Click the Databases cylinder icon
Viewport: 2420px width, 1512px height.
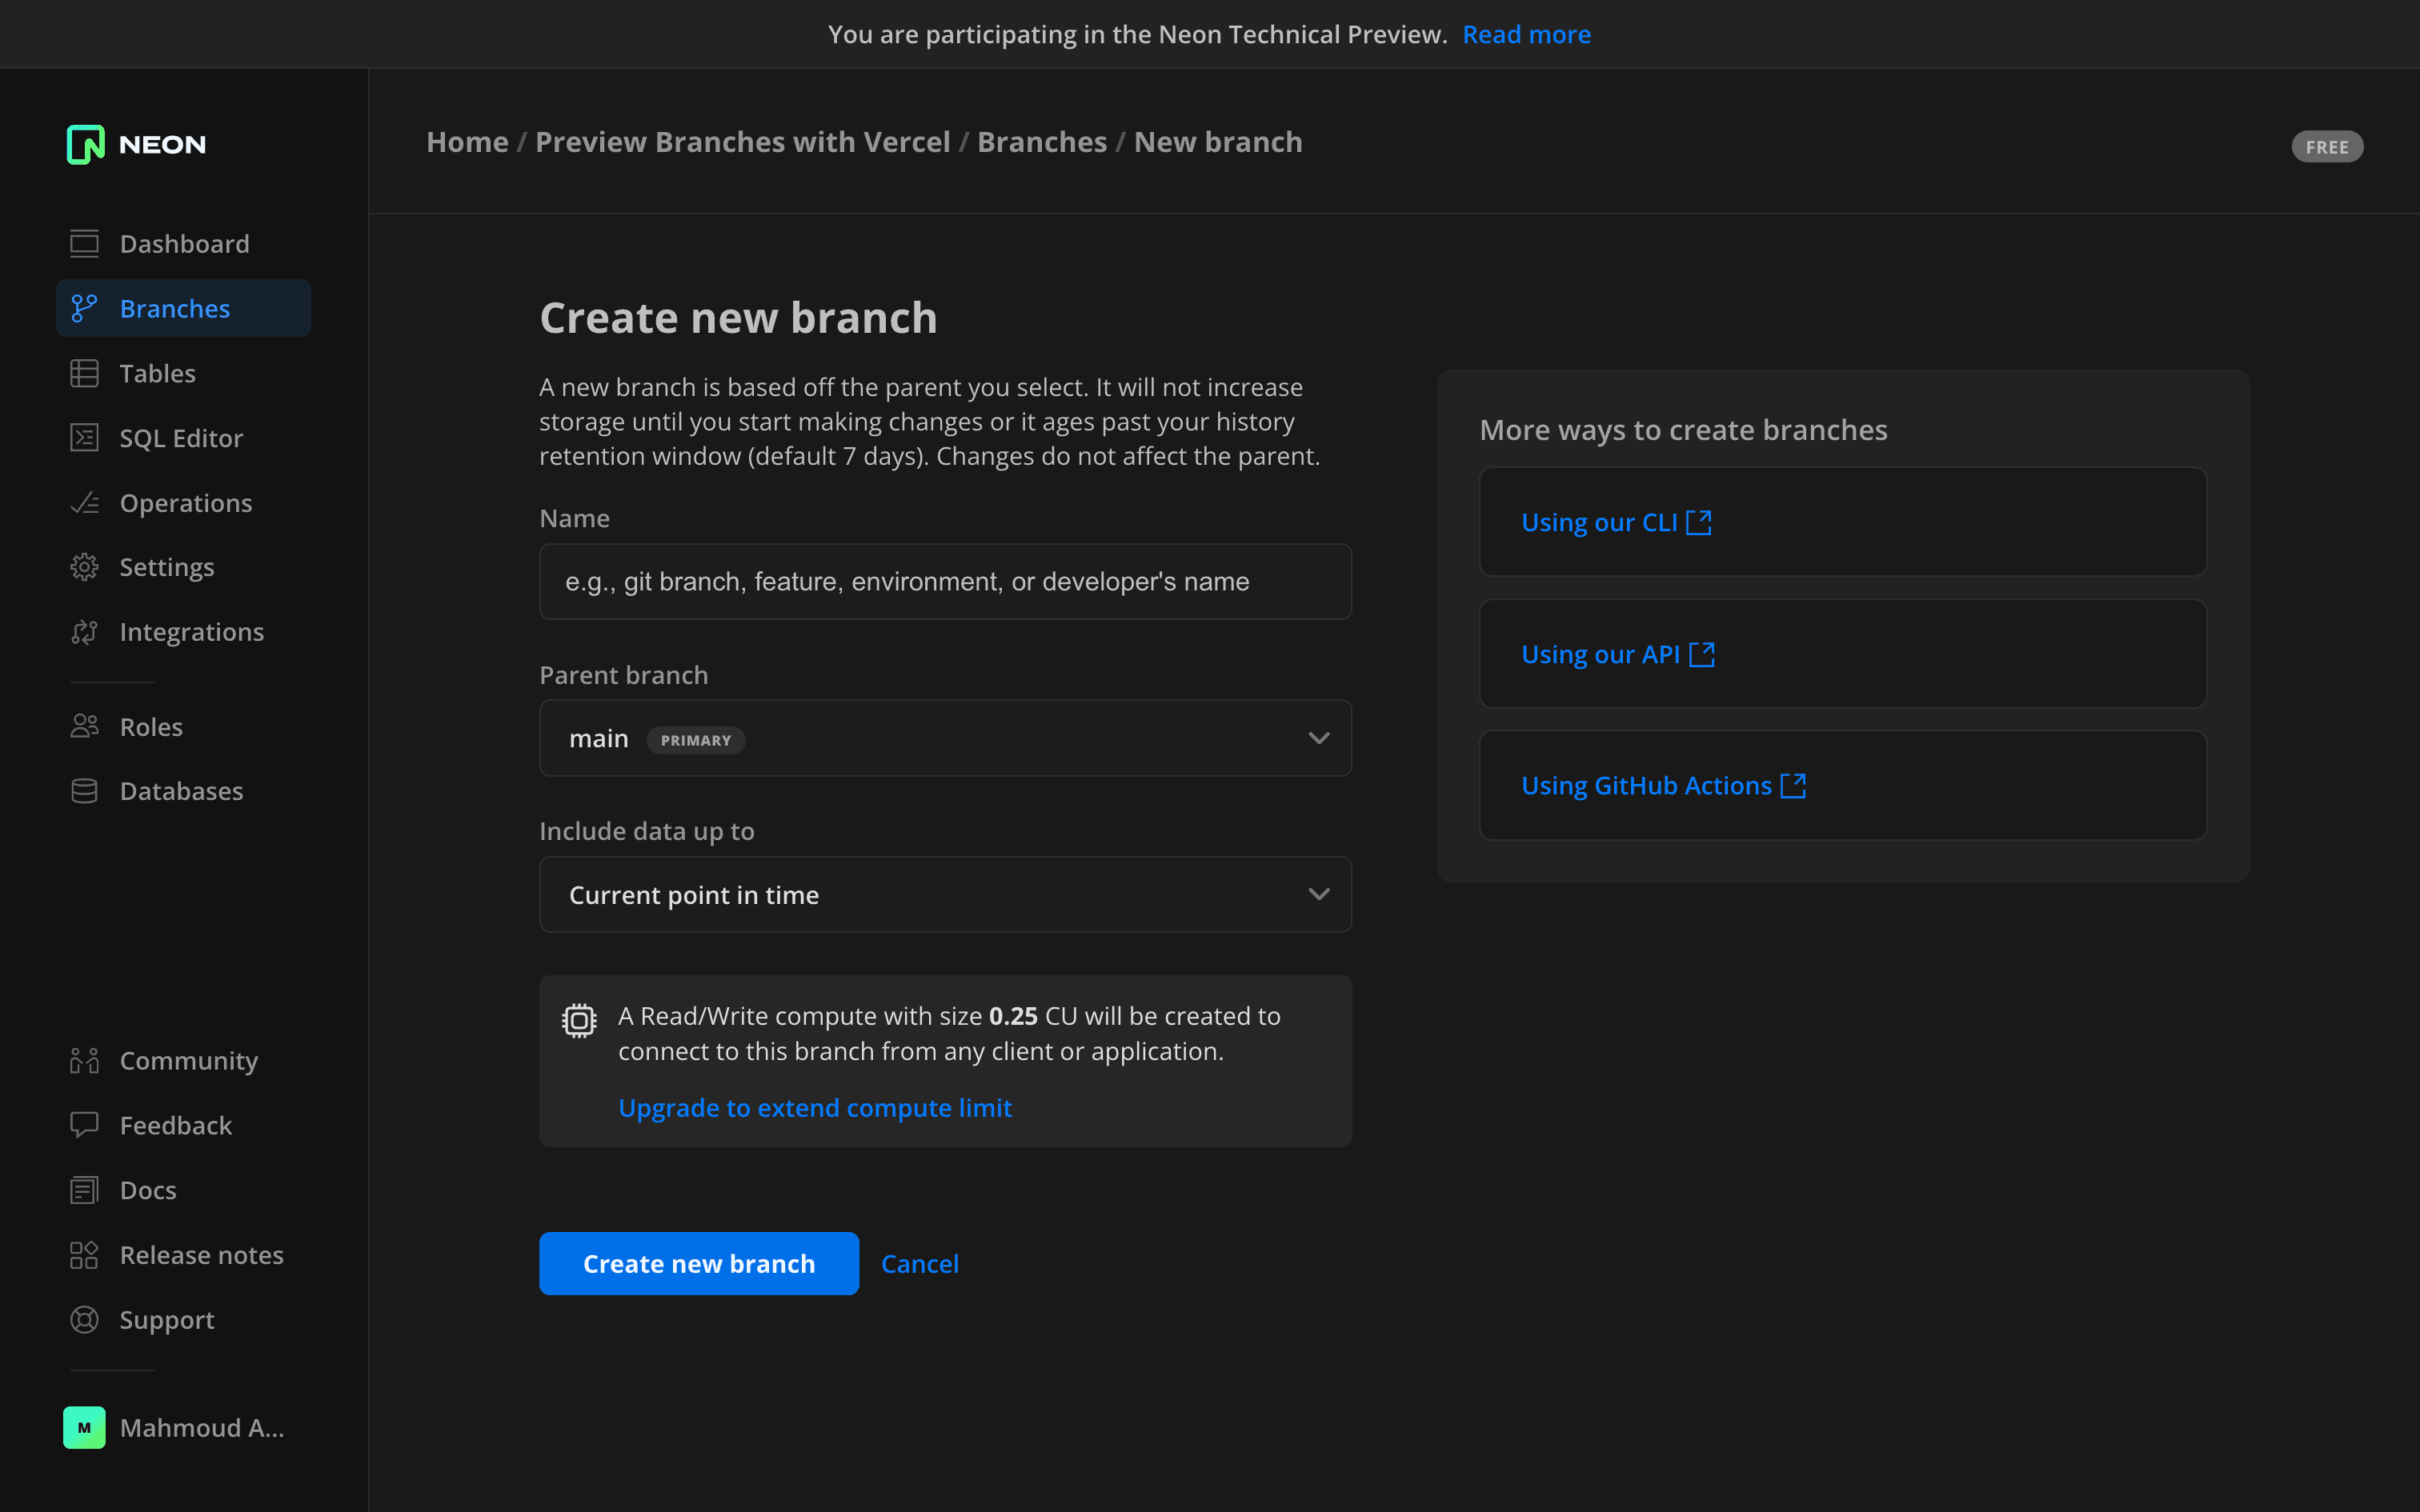click(84, 791)
